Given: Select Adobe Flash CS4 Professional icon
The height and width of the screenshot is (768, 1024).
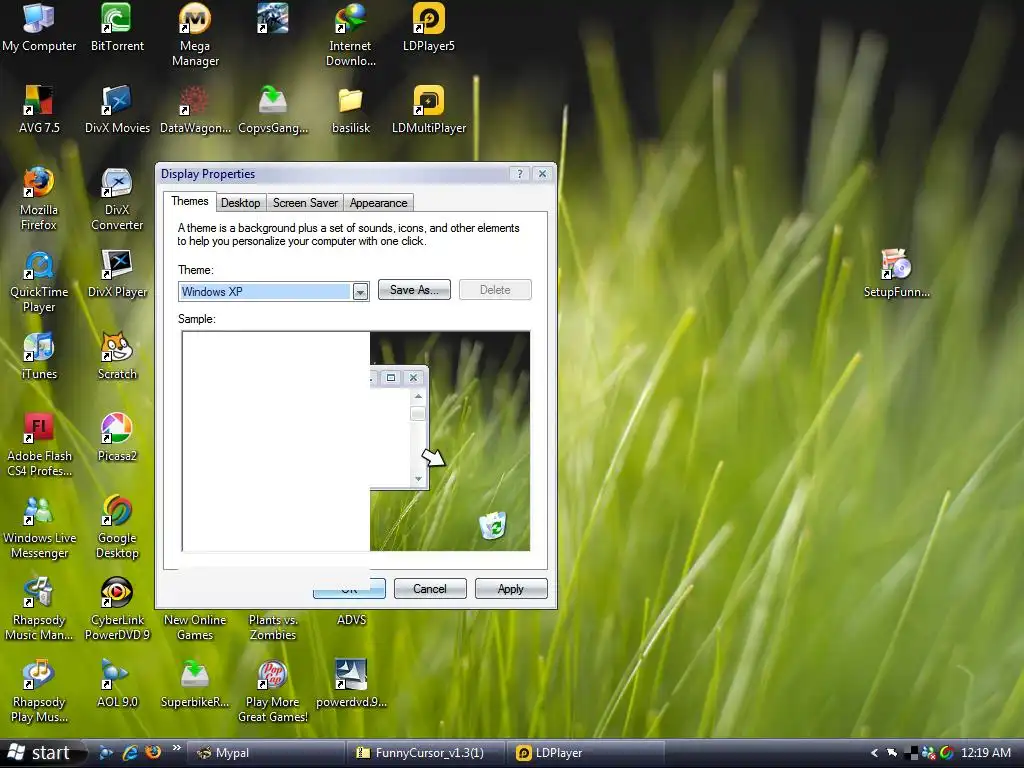Looking at the screenshot, I should [x=39, y=445].
